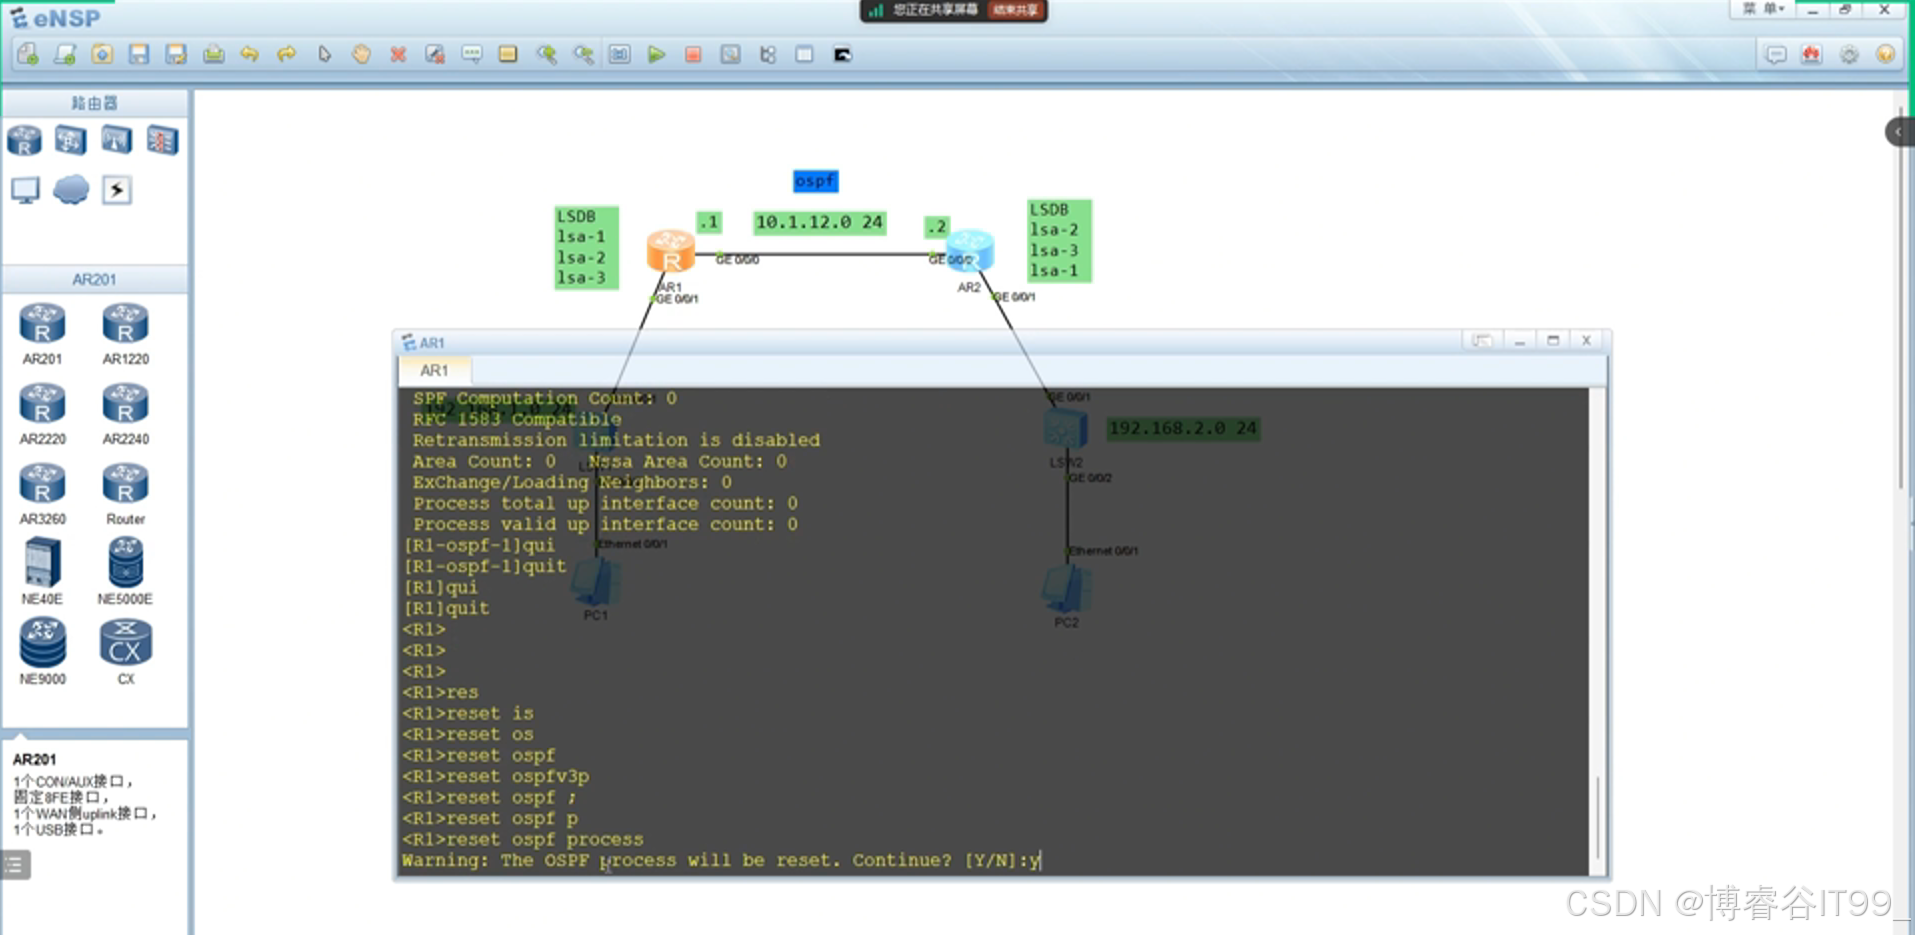Pick the AR2240 router model

coord(125,414)
